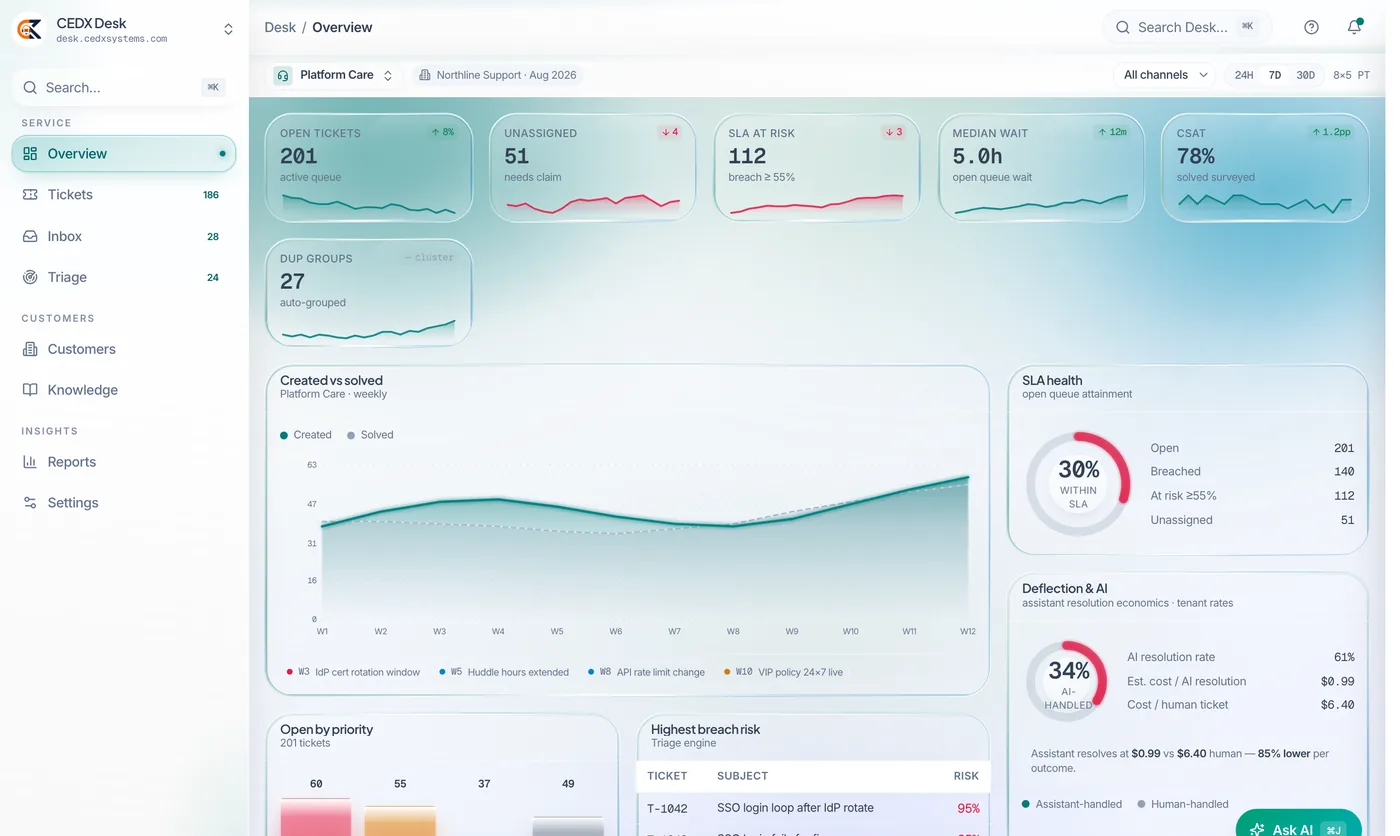1400x836 pixels.
Task: Open the Inbox tray icon
Action: 30,236
